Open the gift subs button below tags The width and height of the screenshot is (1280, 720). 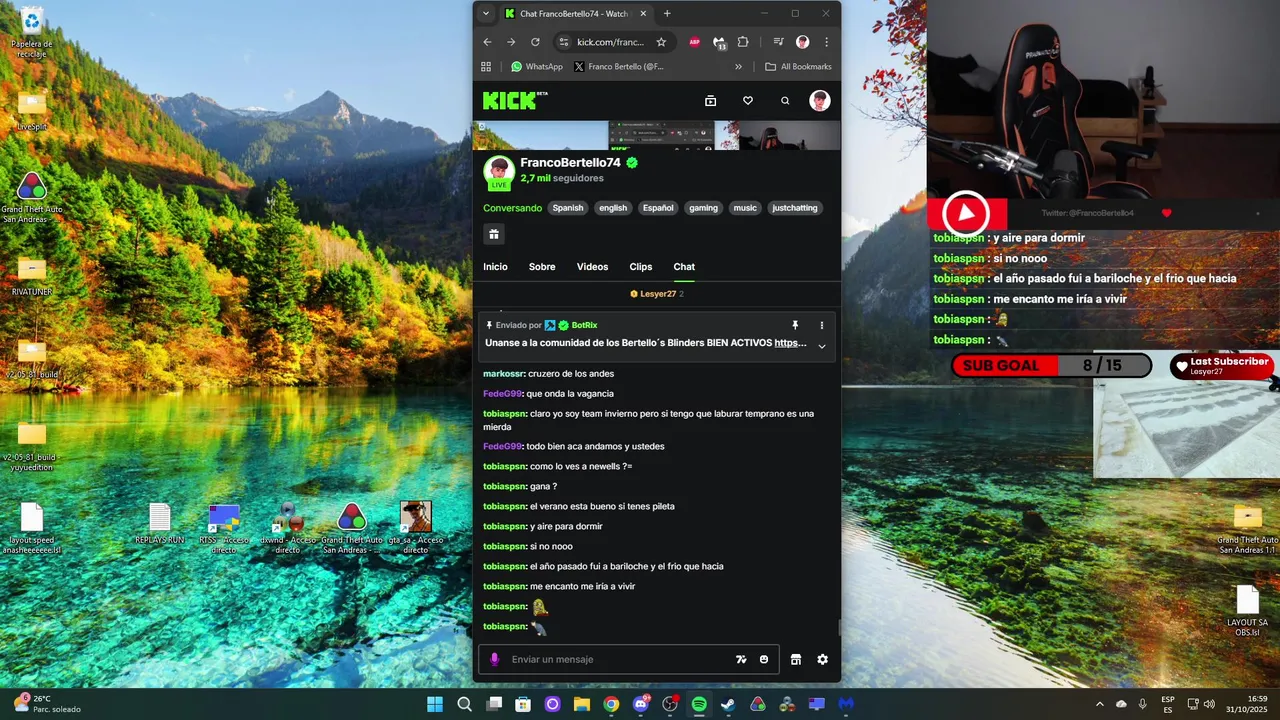(494, 234)
